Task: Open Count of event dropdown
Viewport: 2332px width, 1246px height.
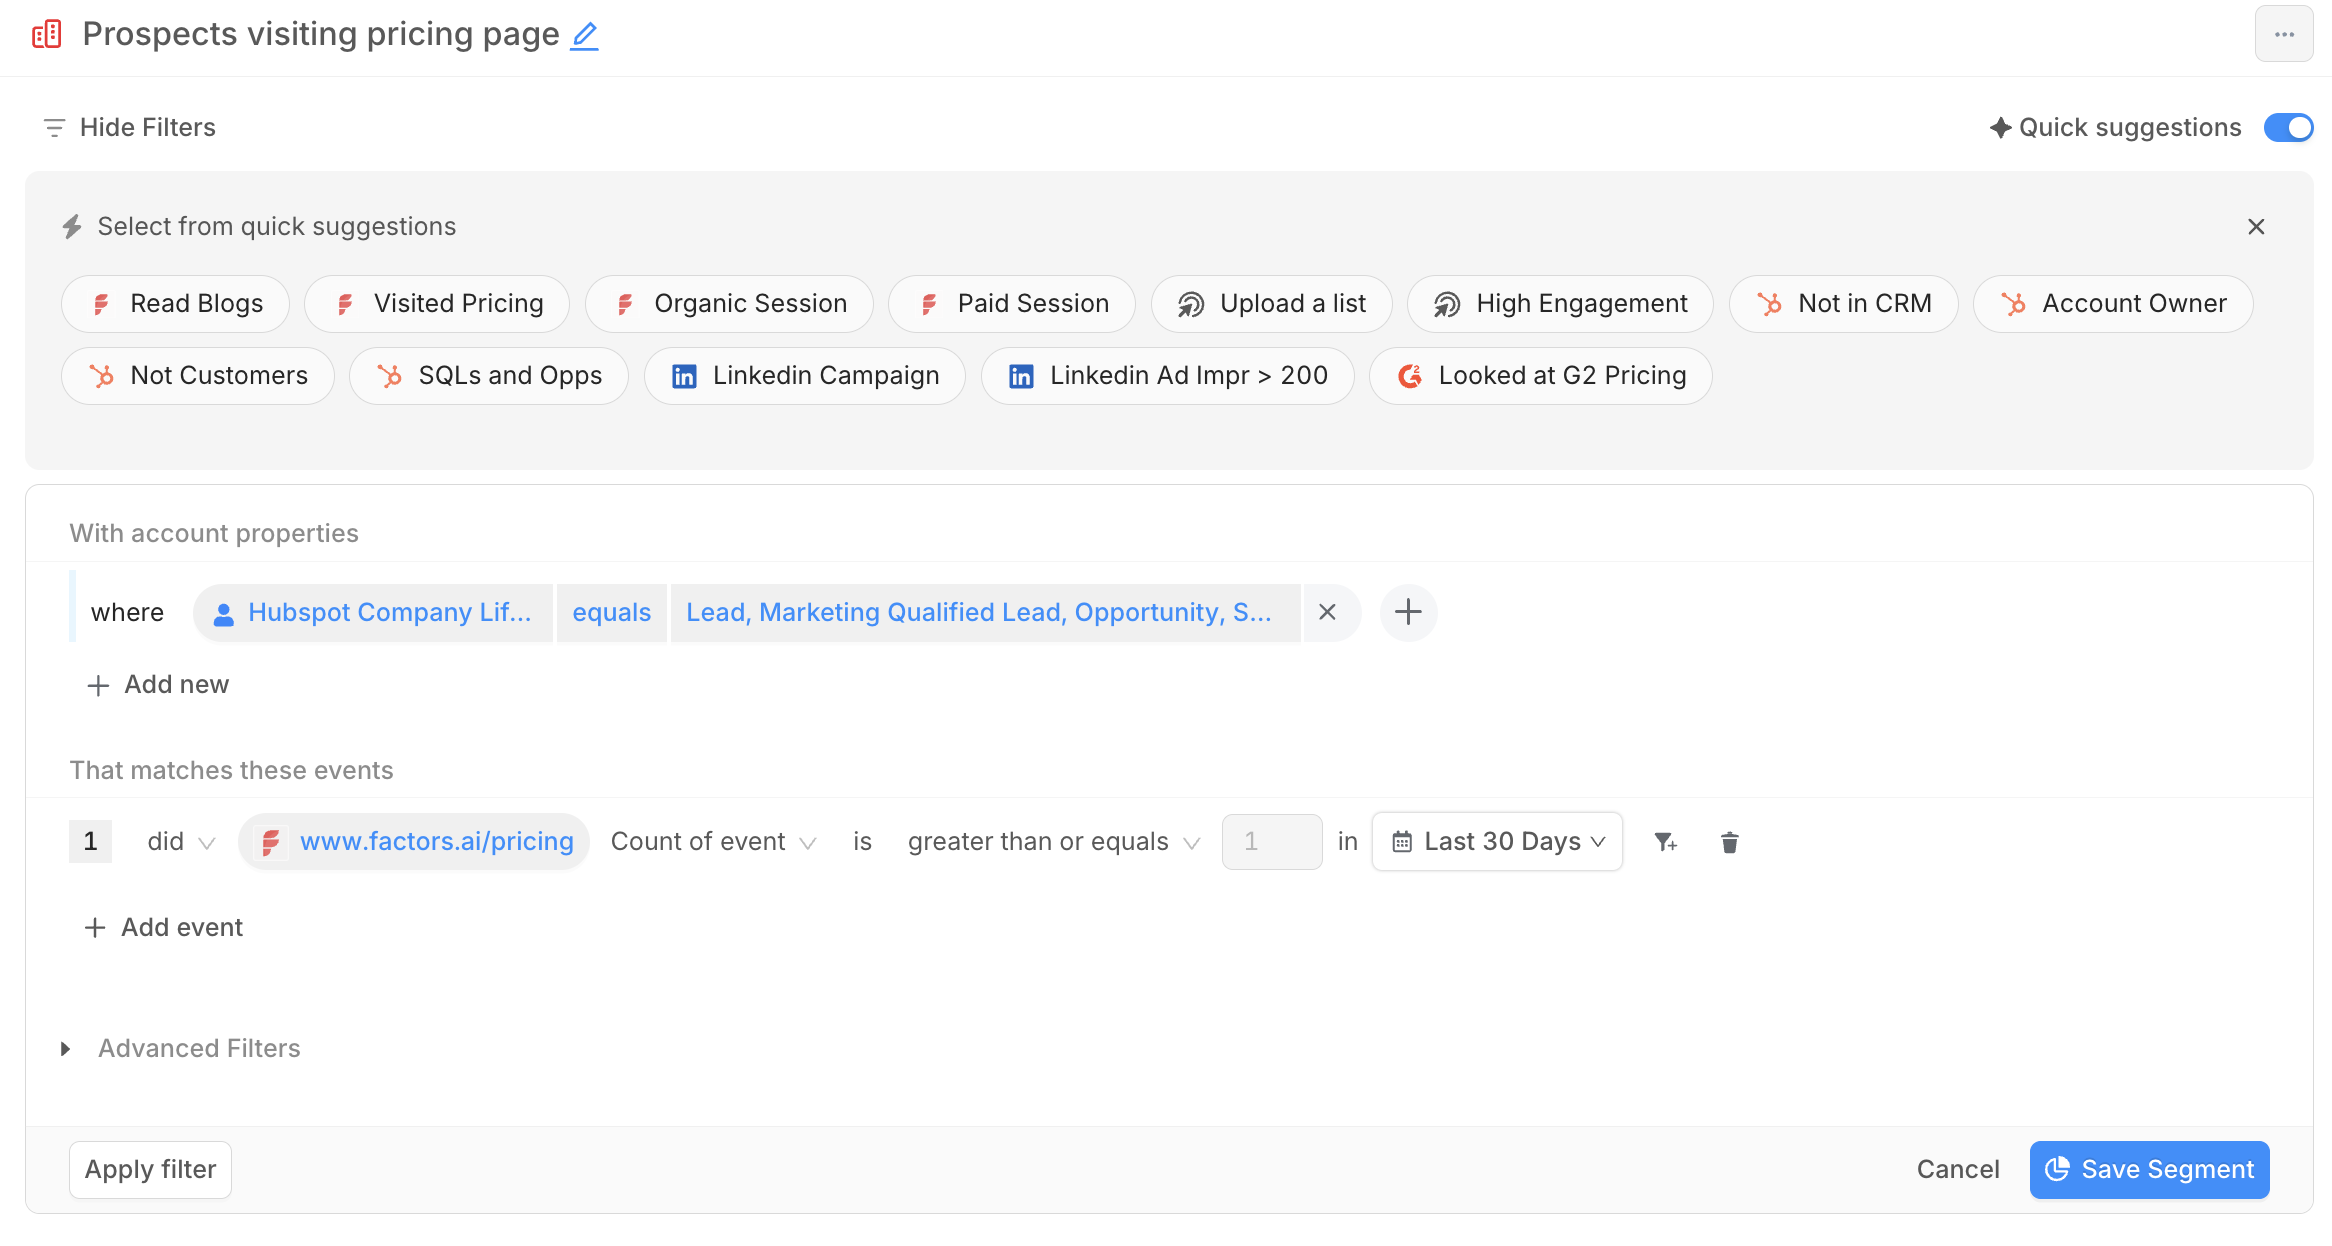Action: tap(713, 842)
